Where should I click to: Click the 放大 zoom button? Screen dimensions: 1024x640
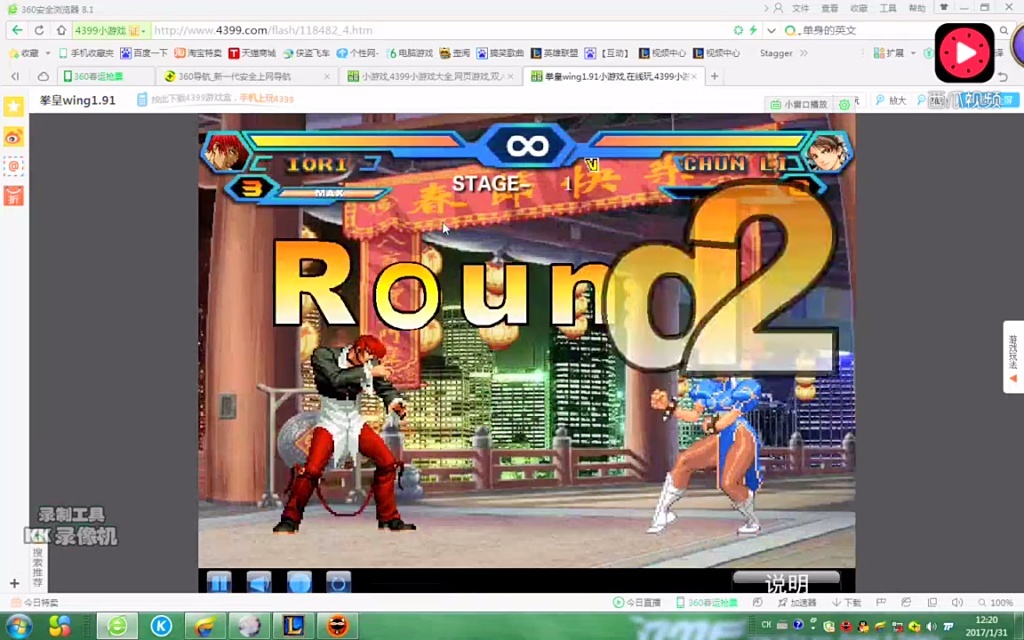pyautogui.click(x=891, y=100)
